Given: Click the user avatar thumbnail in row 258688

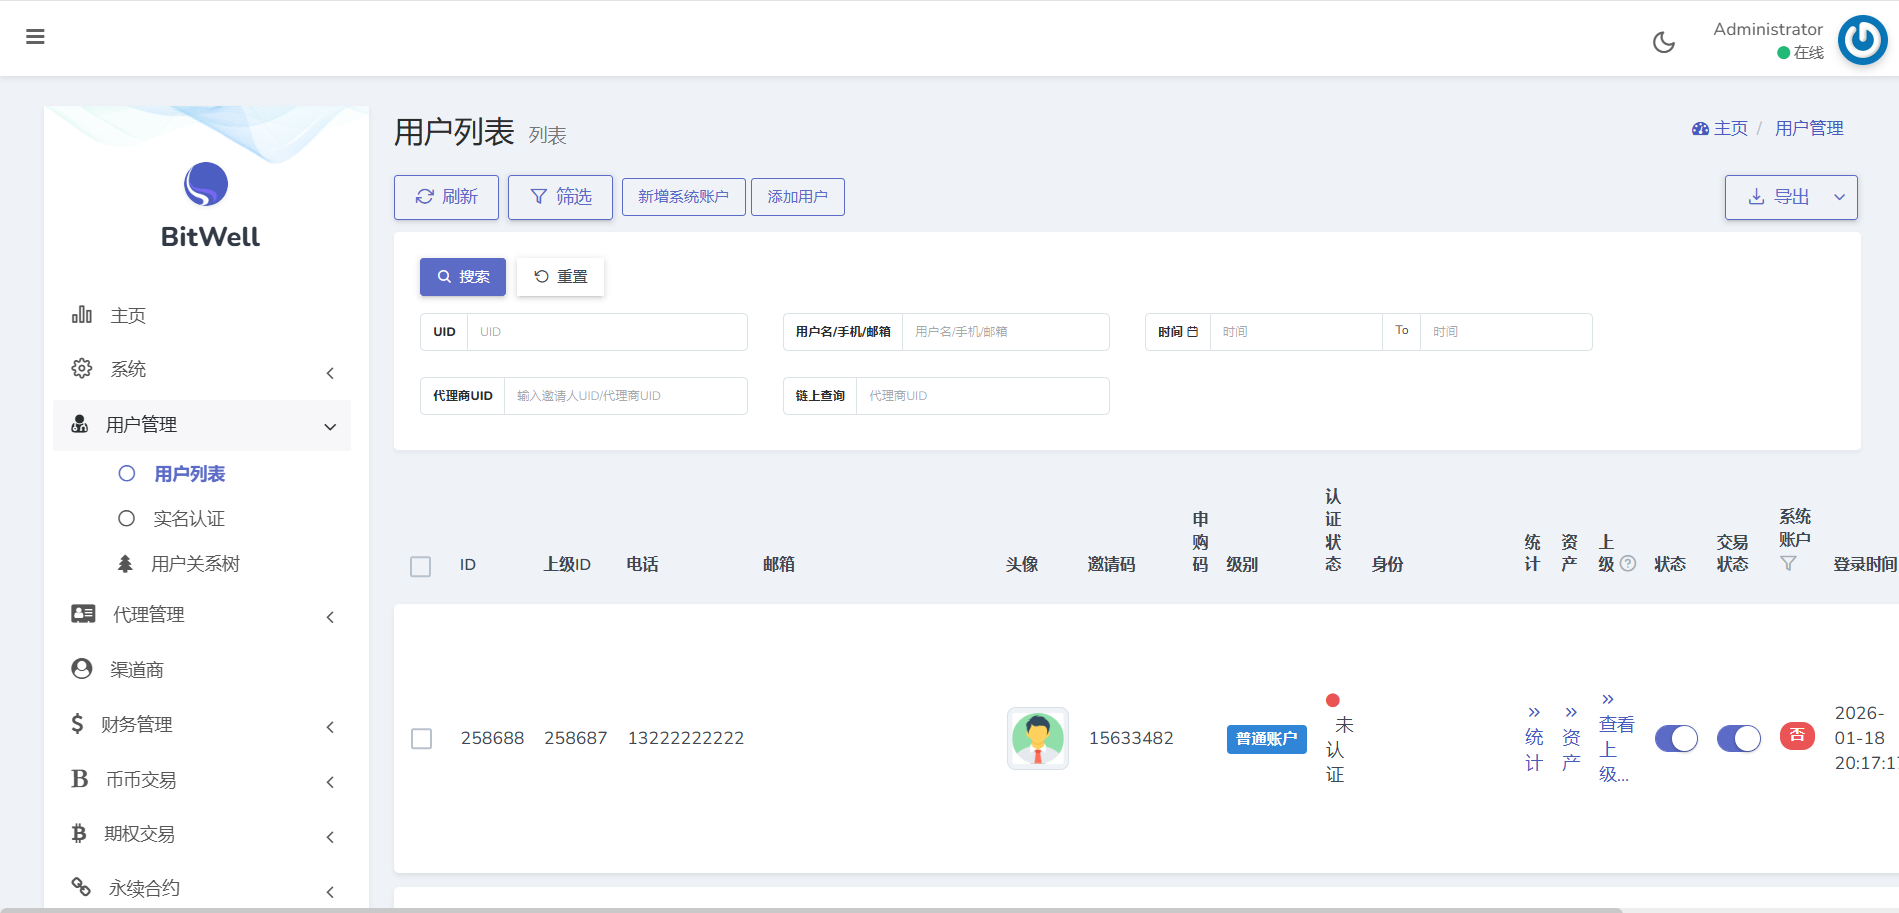Looking at the screenshot, I should coord(1037,738).
